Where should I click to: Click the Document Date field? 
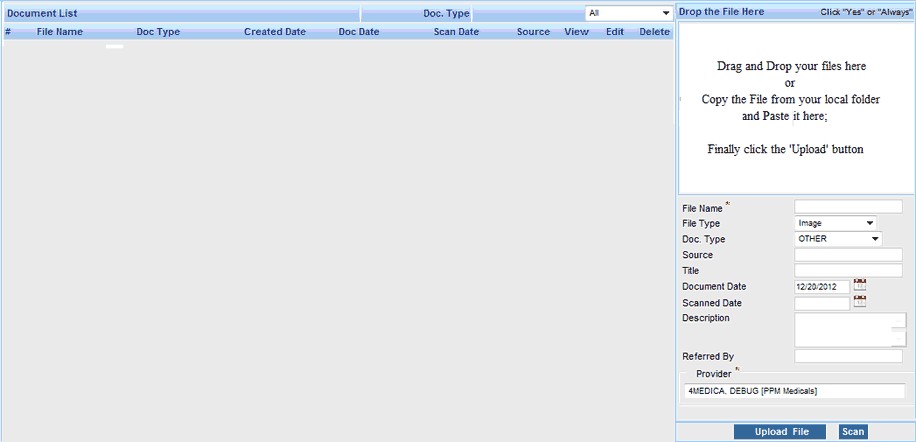click(821, 287)
